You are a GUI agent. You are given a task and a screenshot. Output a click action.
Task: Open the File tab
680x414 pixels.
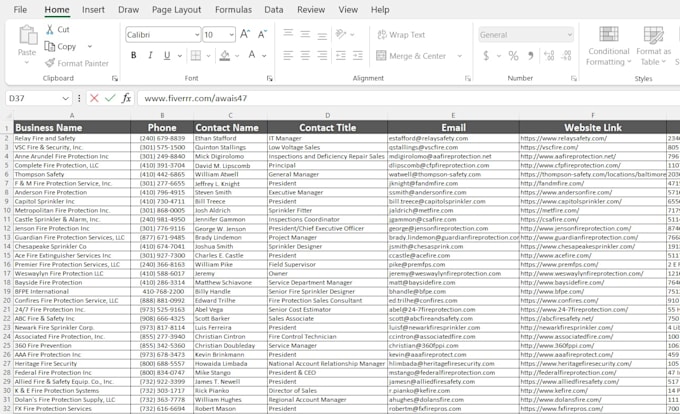20,10
